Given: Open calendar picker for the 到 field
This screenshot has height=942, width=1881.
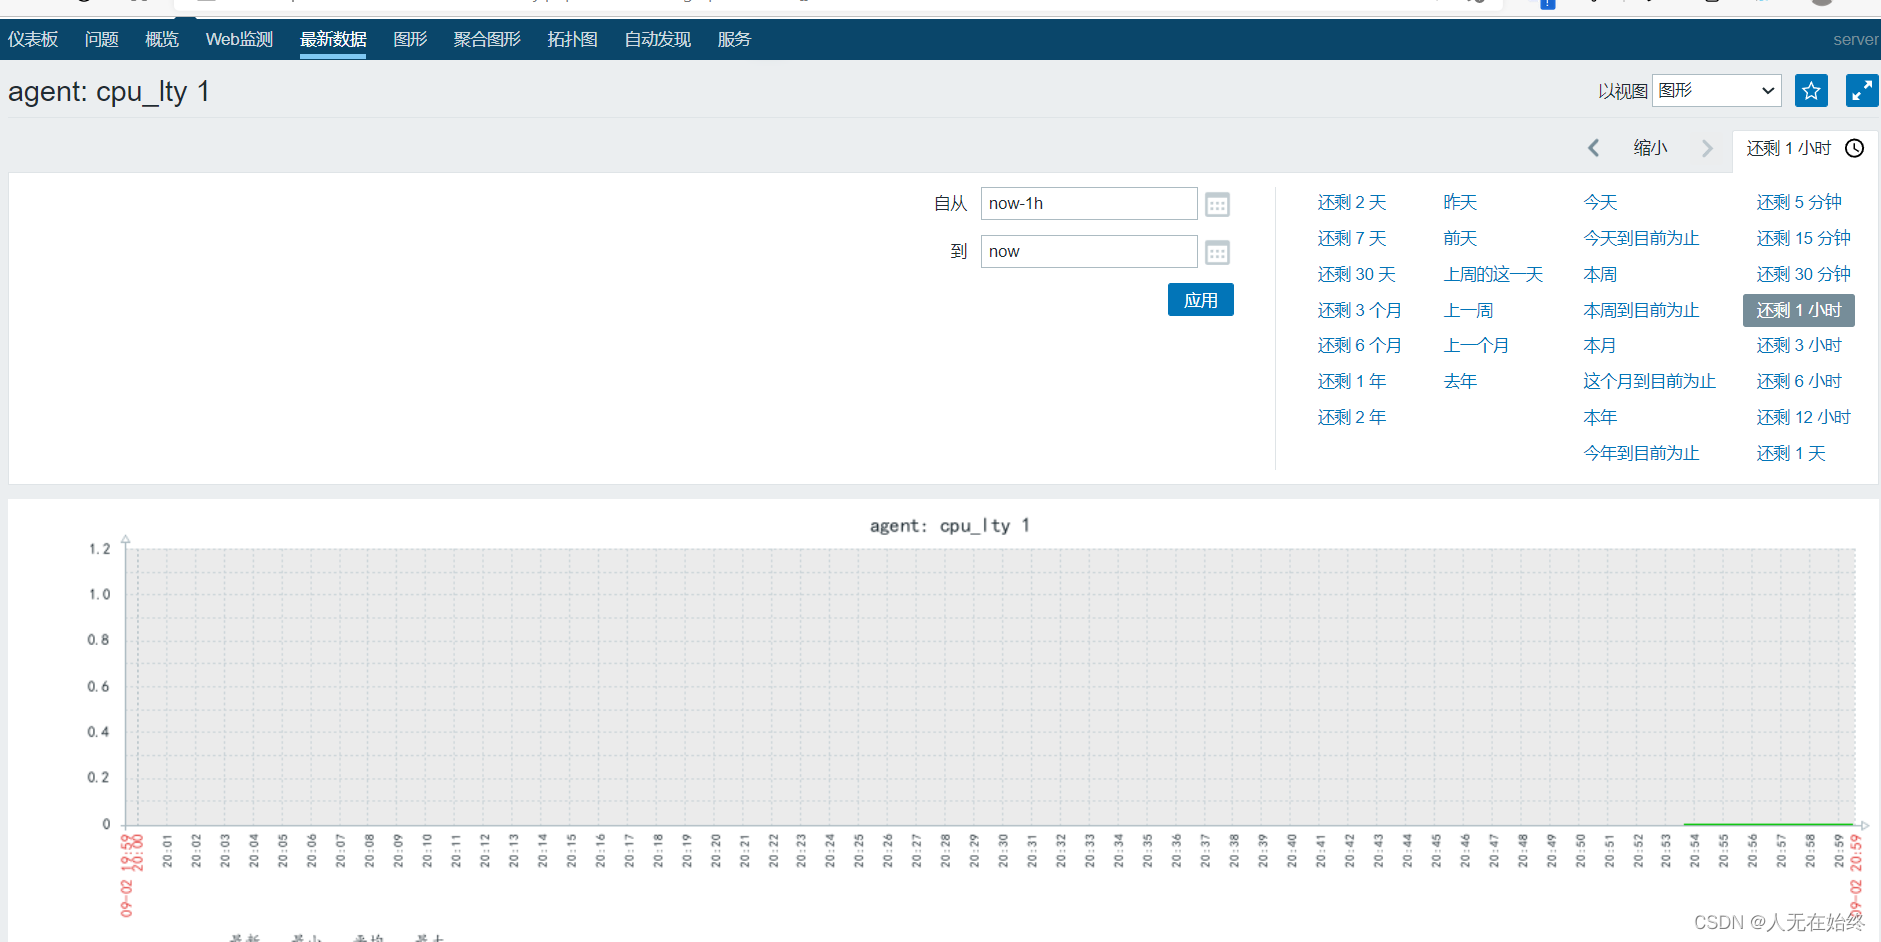Looking at the screenshot, I should pos(1217,253).
